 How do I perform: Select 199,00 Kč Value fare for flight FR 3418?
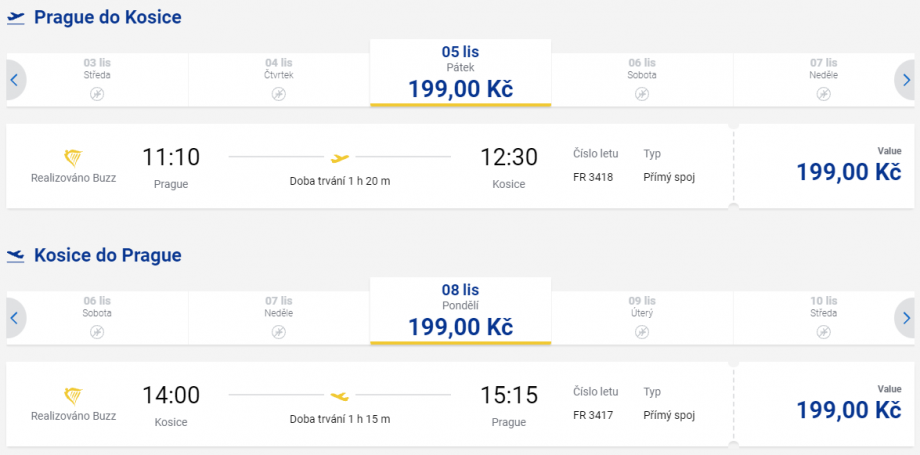(x=848, y=170)
